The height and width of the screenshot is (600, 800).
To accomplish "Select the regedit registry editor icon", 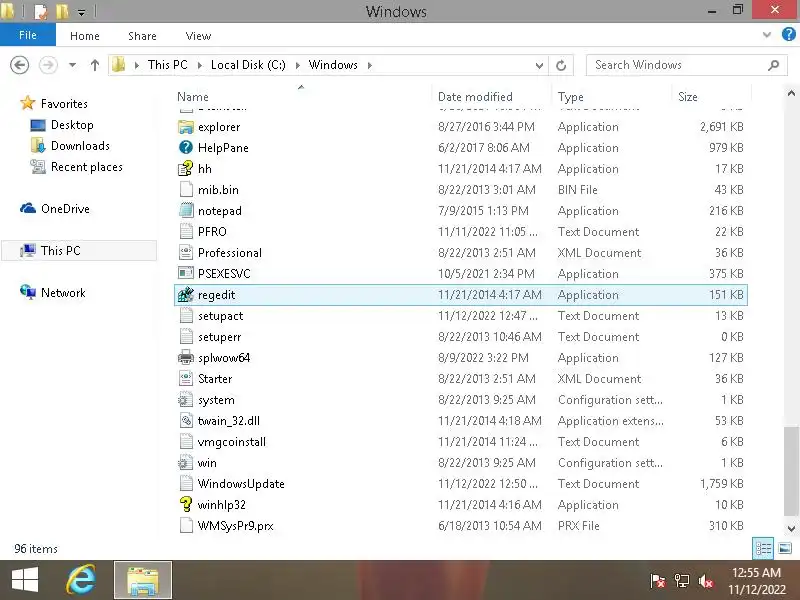I will (186, 295).
